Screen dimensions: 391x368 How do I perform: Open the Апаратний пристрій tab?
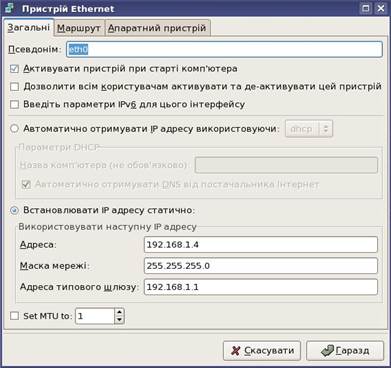[157, 28]
